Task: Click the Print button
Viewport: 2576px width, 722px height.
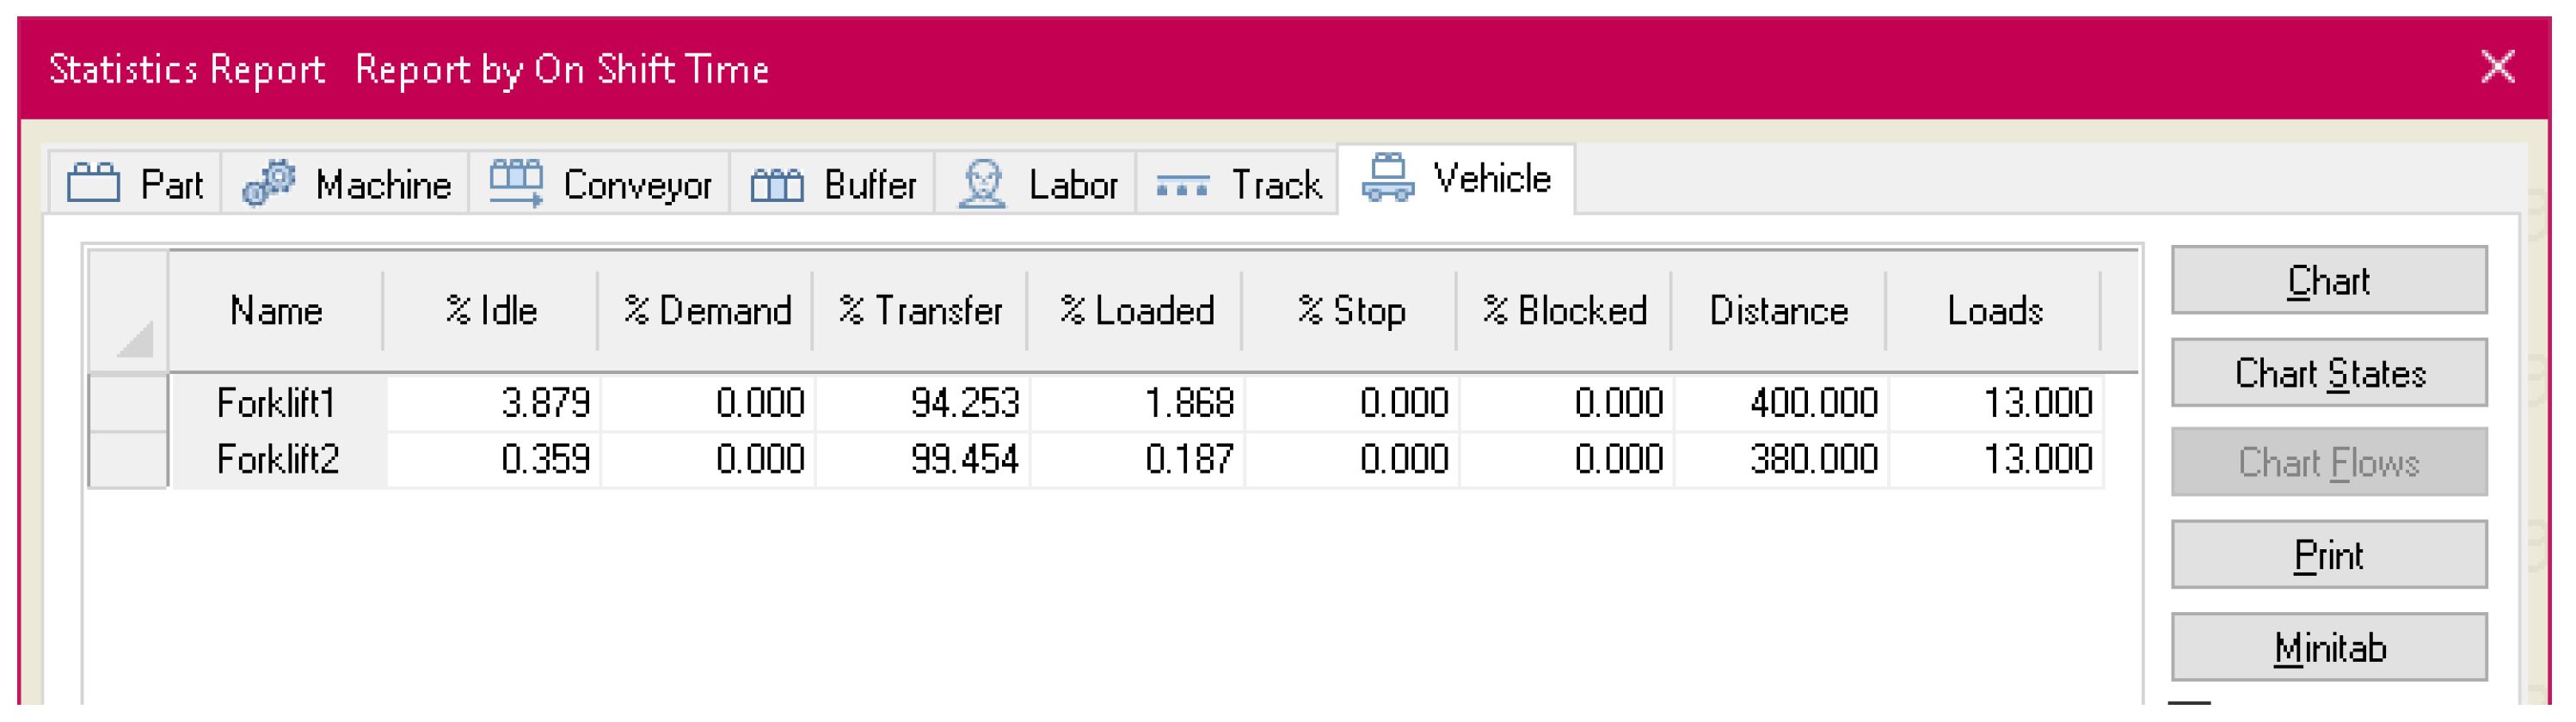Action: point(2328,555)
